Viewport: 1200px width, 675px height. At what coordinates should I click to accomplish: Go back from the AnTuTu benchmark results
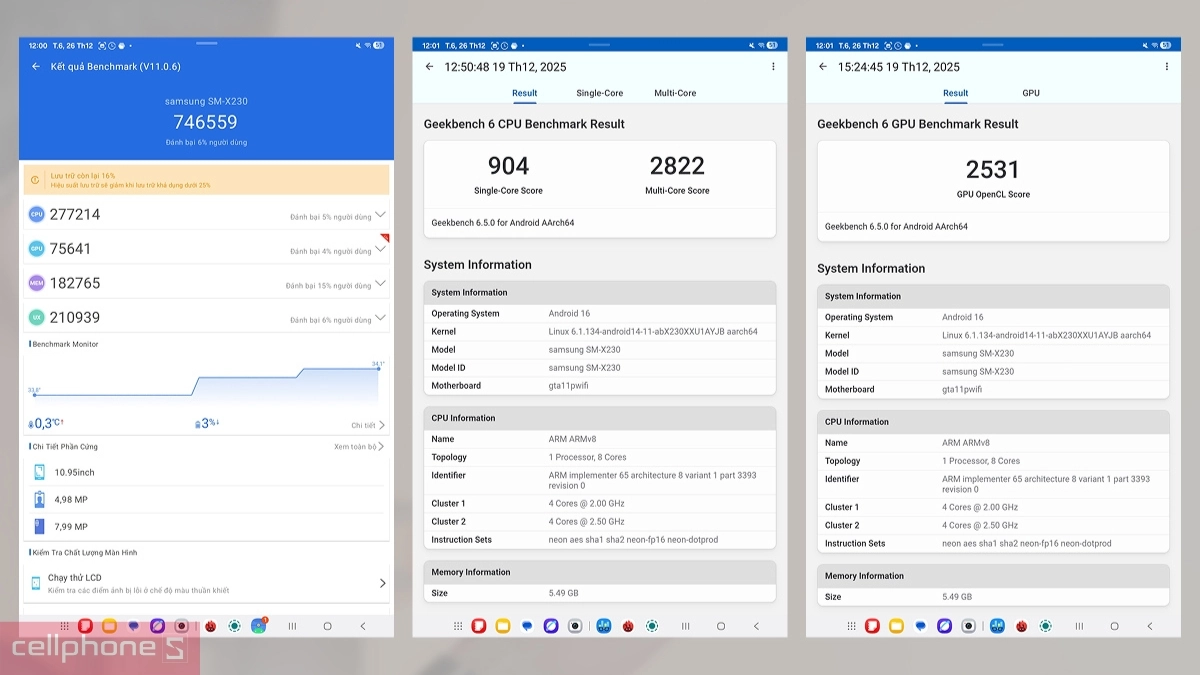36,67
